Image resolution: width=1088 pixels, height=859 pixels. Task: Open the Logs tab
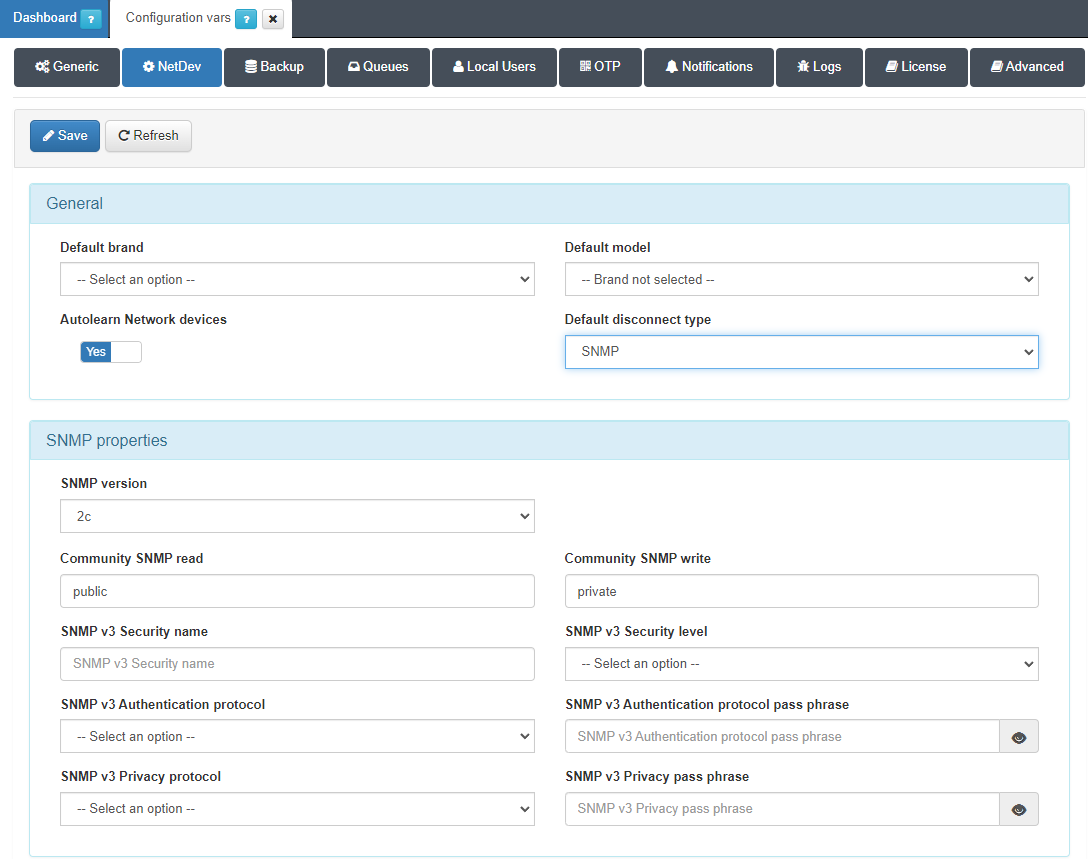[819, 67]
